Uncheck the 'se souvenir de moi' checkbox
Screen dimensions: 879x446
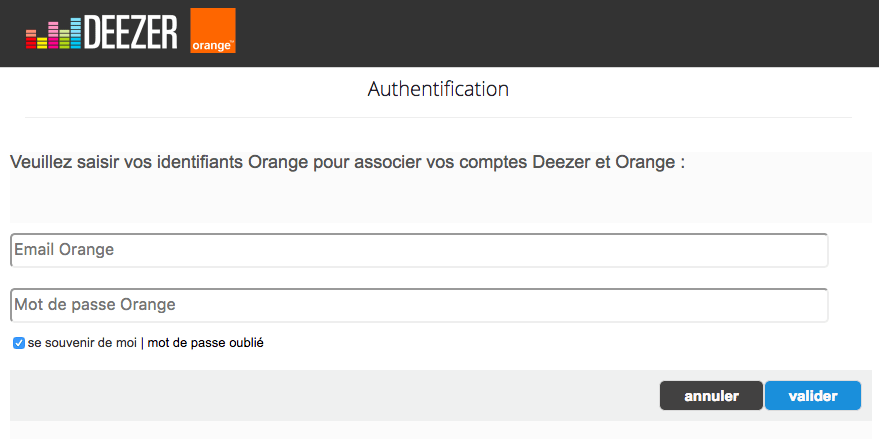[x=18, y=343]
